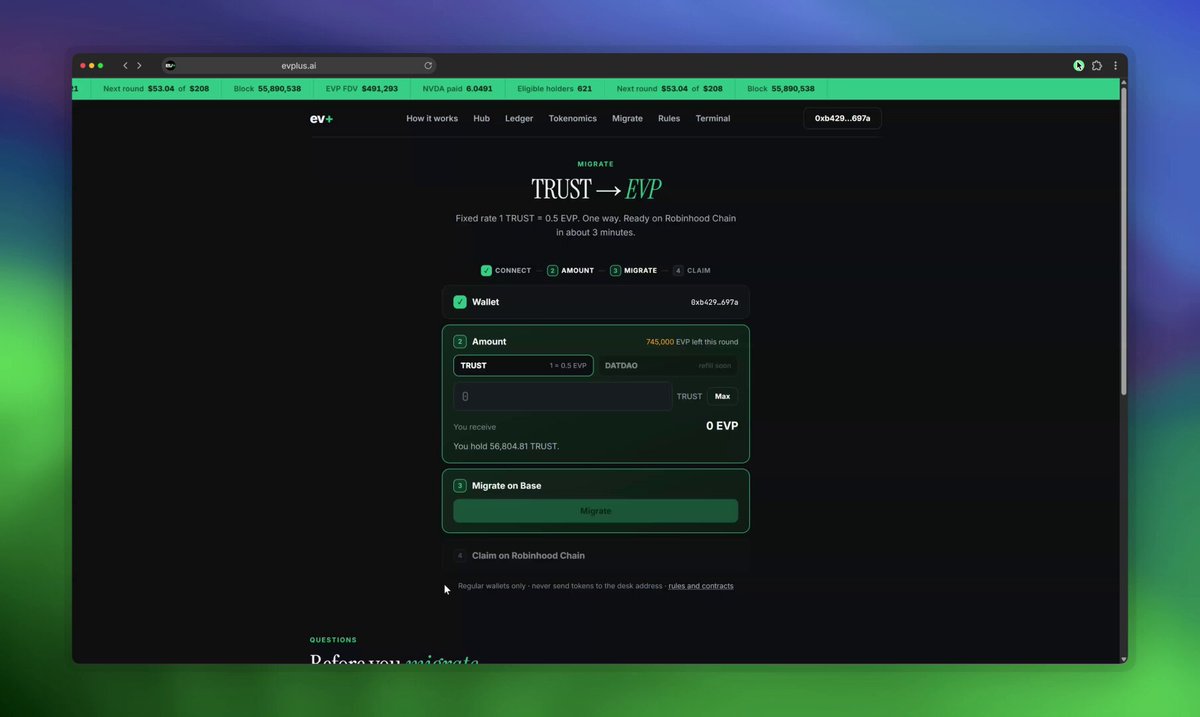Open the wallet address button in the header
The width and height of the screenshot is (1200, 717).
843,119
